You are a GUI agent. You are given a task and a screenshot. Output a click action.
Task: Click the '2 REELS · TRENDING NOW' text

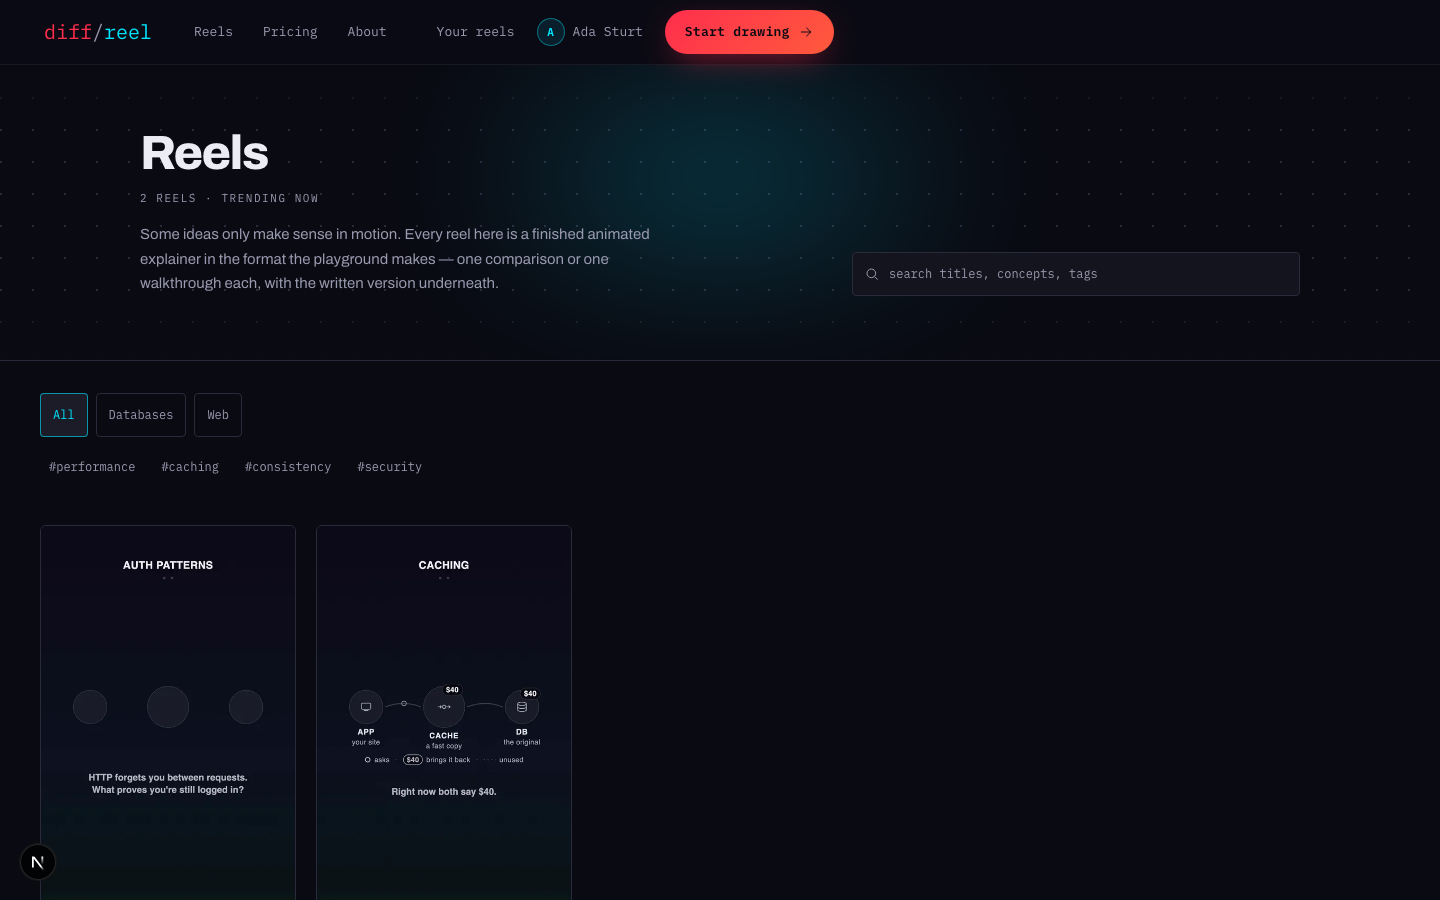point(229,198)
